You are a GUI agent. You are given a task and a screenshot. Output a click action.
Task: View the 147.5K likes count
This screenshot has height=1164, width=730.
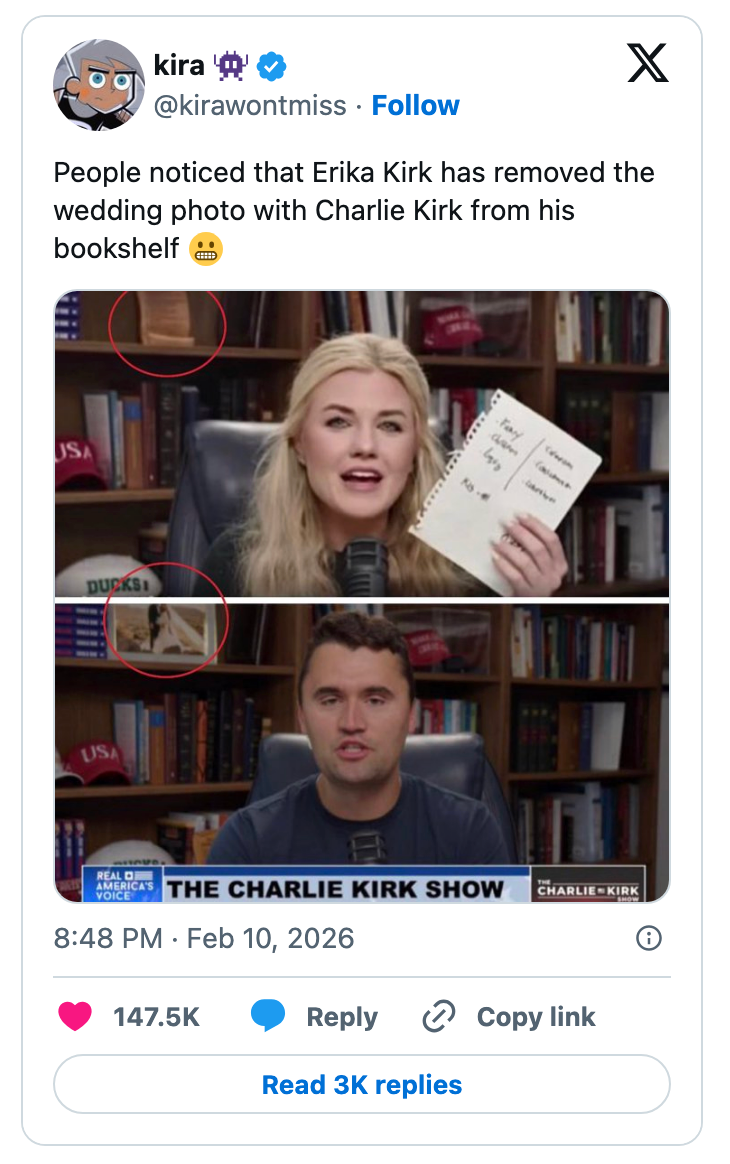pos(156,1017)
